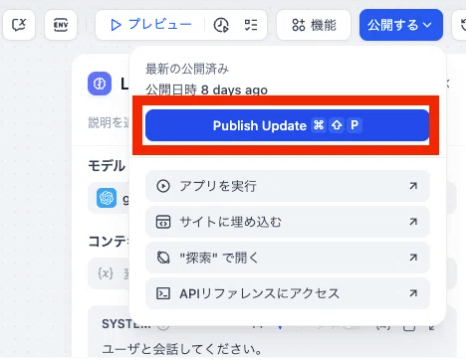The image size is (466, 361).
Task: Open the run history clock icon
Action: tap(221, 25)
